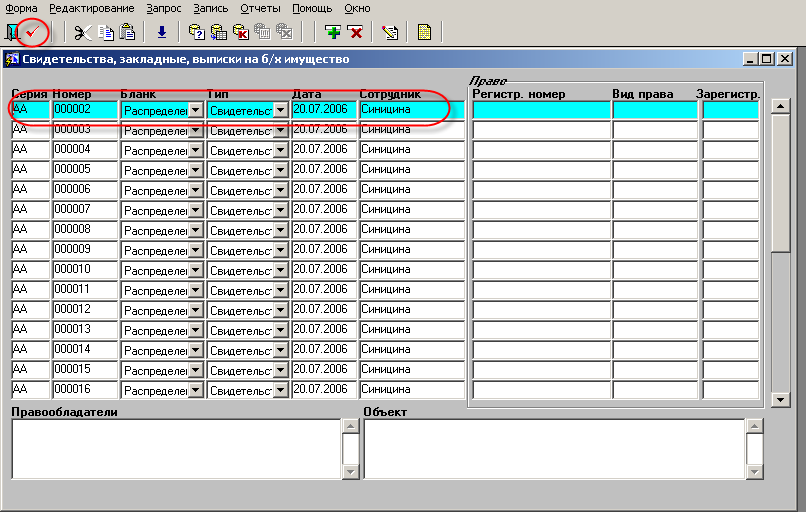Open the Редактирование menu
The width and height of the screenshot is (806, 512).
point(91,9)
